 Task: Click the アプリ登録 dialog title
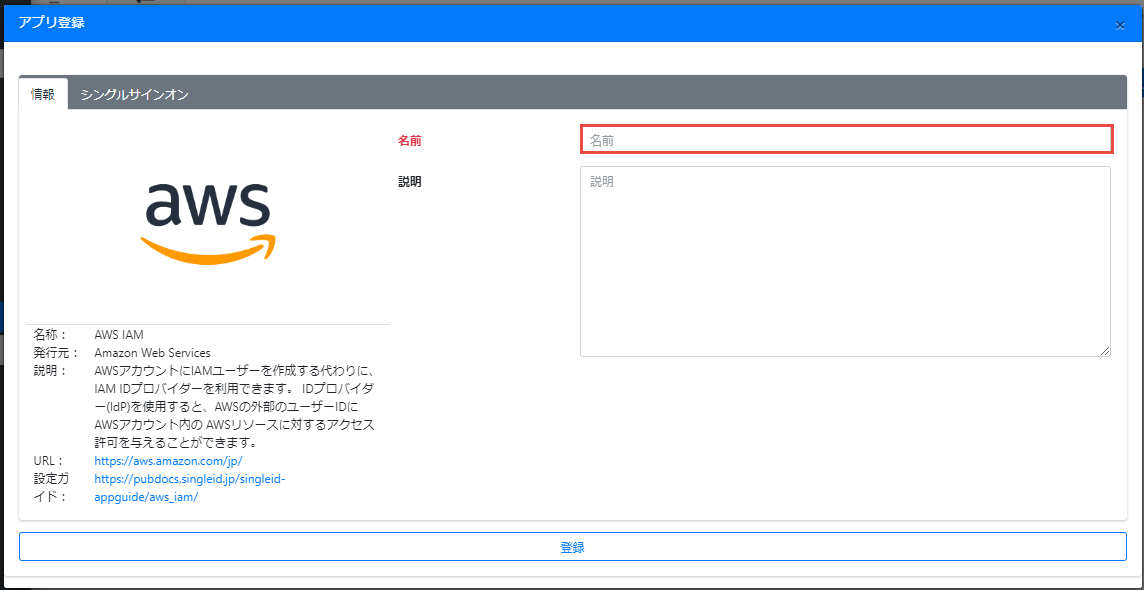(51, 22)
